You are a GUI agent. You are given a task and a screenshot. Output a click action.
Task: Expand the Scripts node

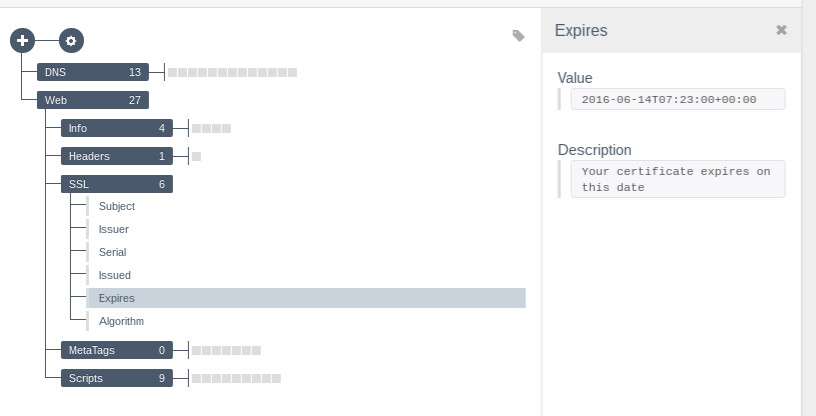(117, 379)
